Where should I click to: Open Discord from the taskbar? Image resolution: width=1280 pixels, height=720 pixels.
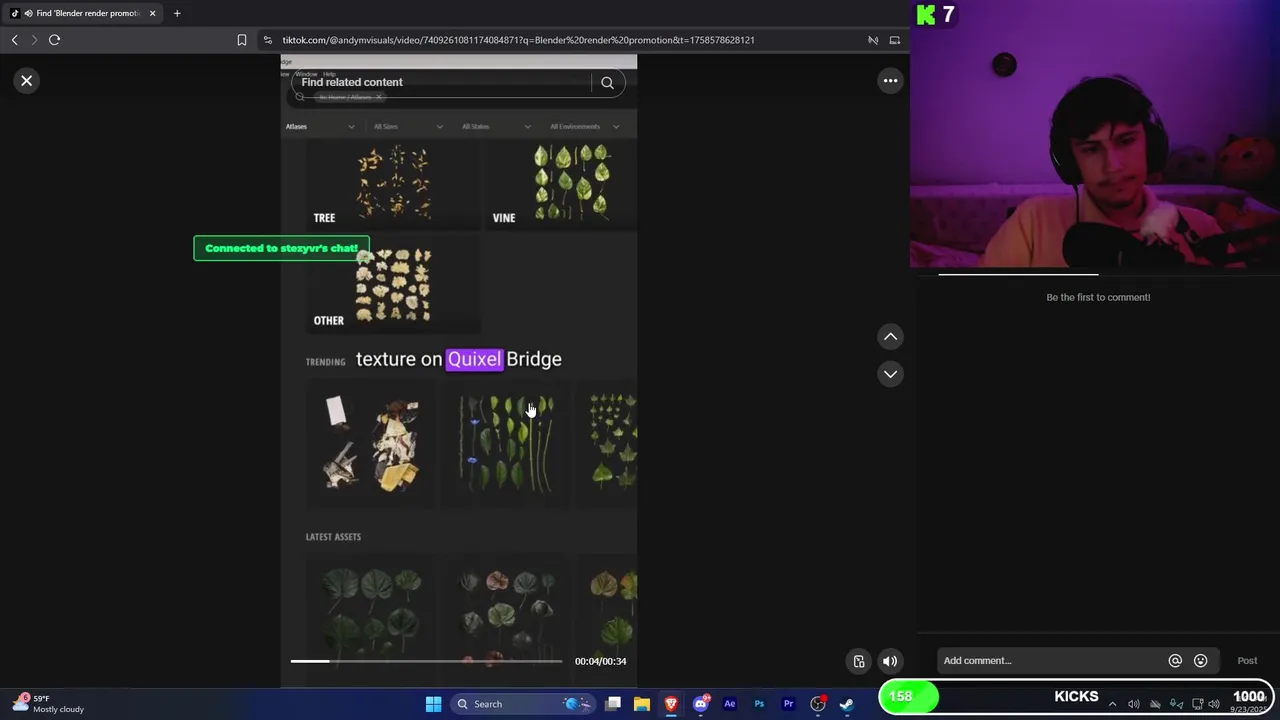tap(701, 704)
